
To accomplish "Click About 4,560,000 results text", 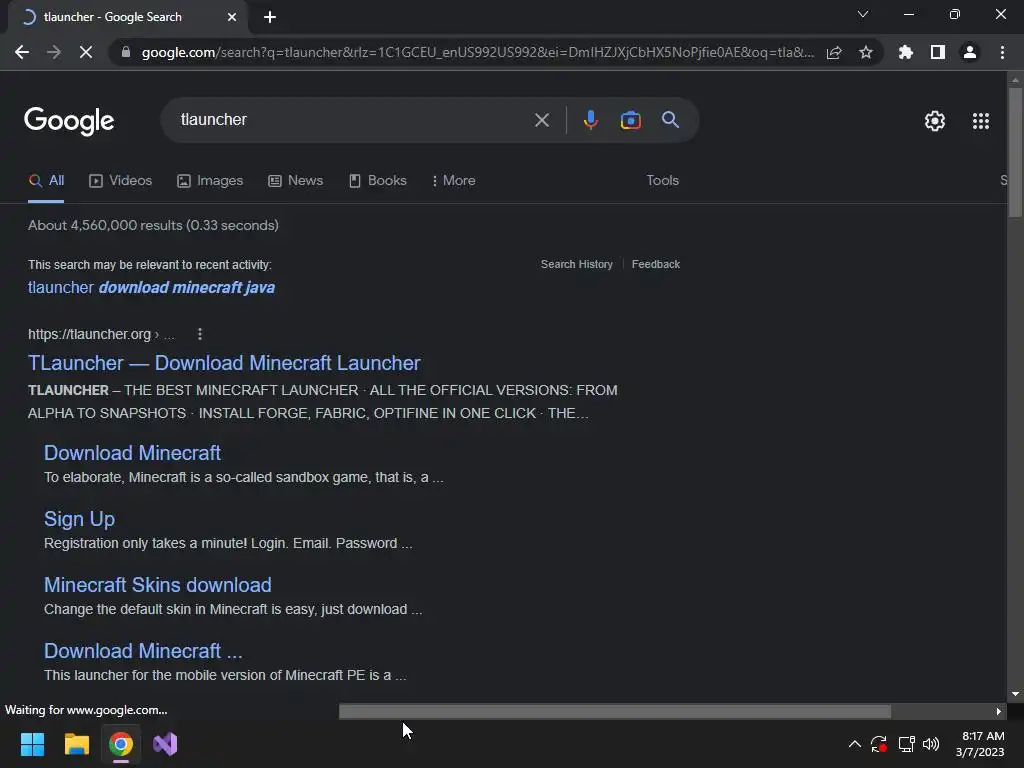I will click(x=153, y=225).
